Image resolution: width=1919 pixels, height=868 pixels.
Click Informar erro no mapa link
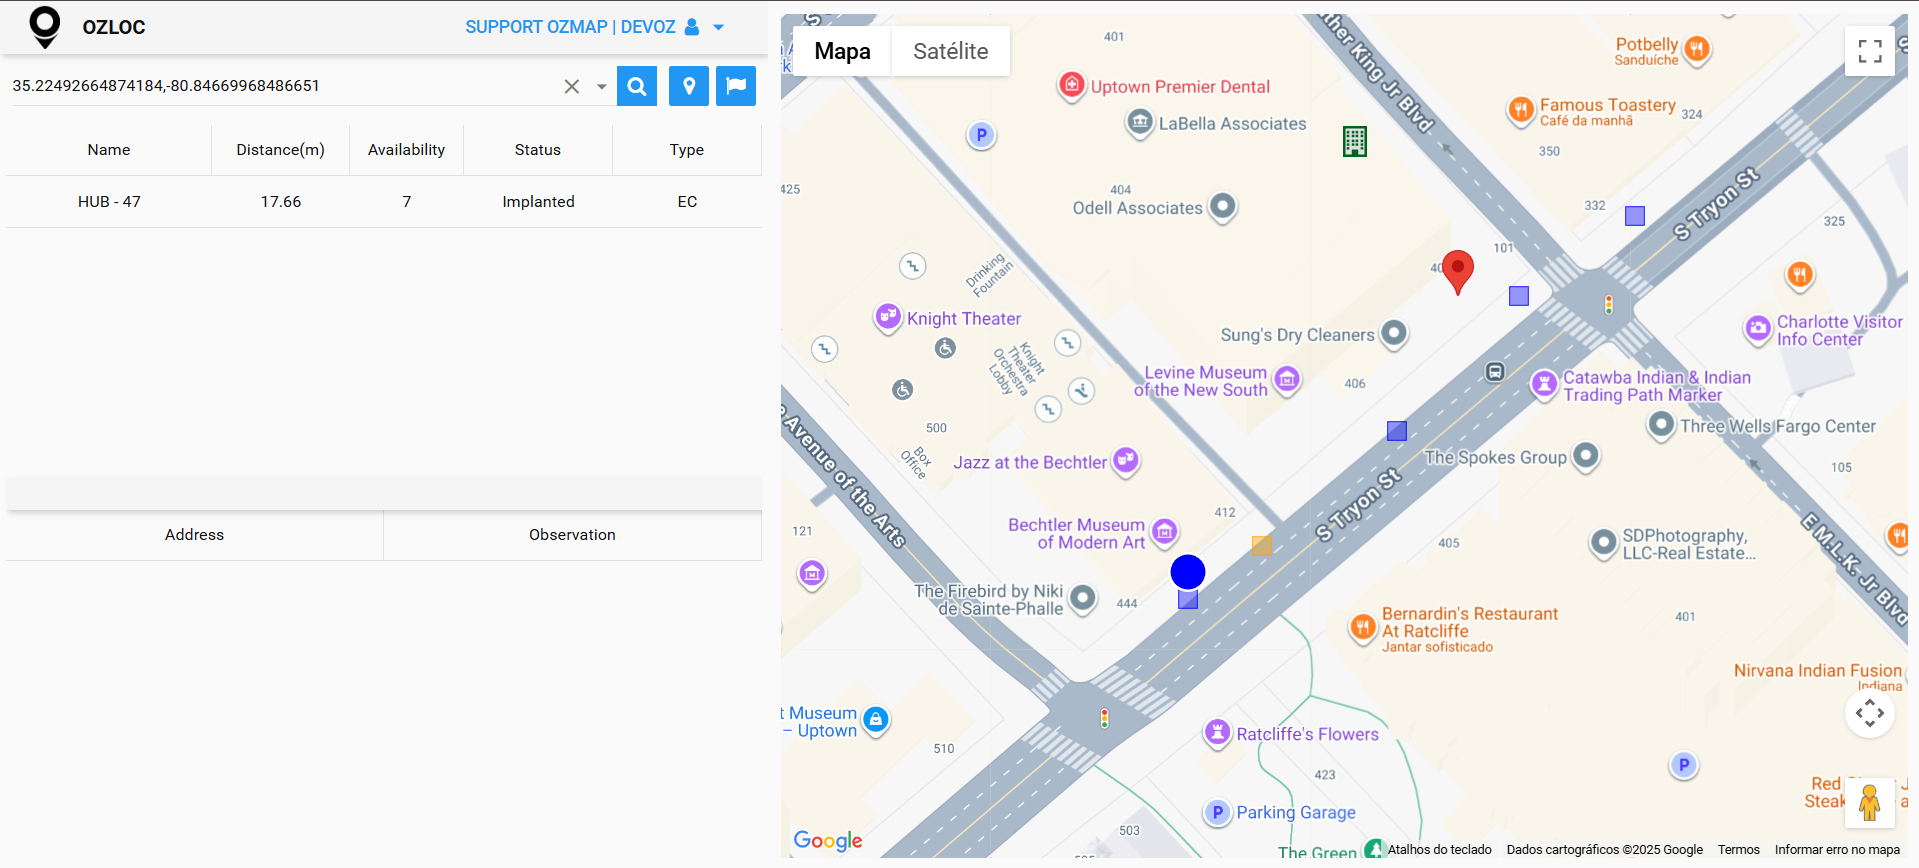[x=1837, y=850]
